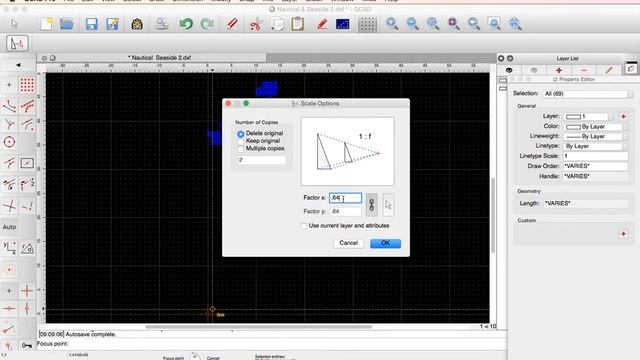This screenshot has height=360, width=640.
Task: Open the Color By Layer dropdown
Action: (x=596, y=127)
